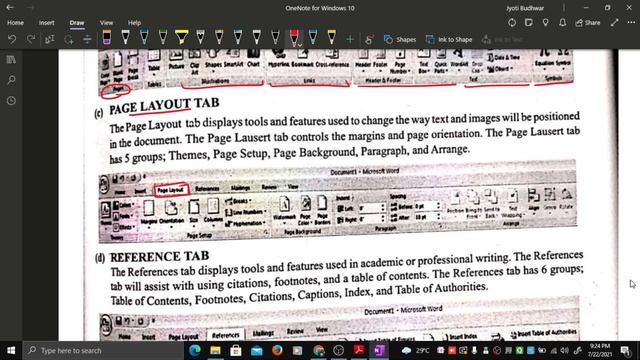Open the 29°C weather widget
The height and width of the screenshot is (360, 640).
coord(416,350)
